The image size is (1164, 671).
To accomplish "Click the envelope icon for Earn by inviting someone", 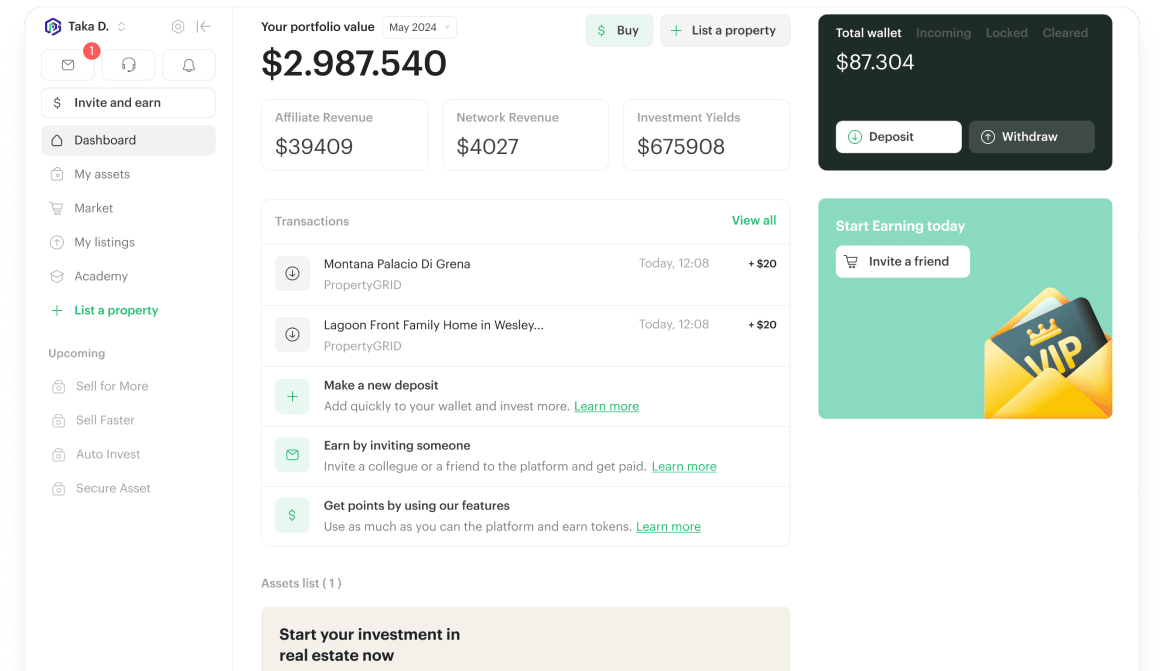I will coord(292,455).
